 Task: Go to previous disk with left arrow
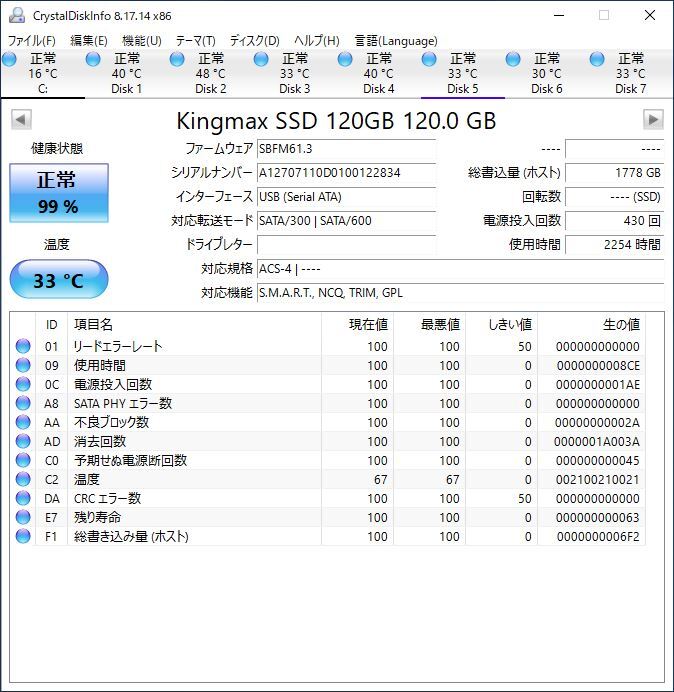[x=21, y=120]
